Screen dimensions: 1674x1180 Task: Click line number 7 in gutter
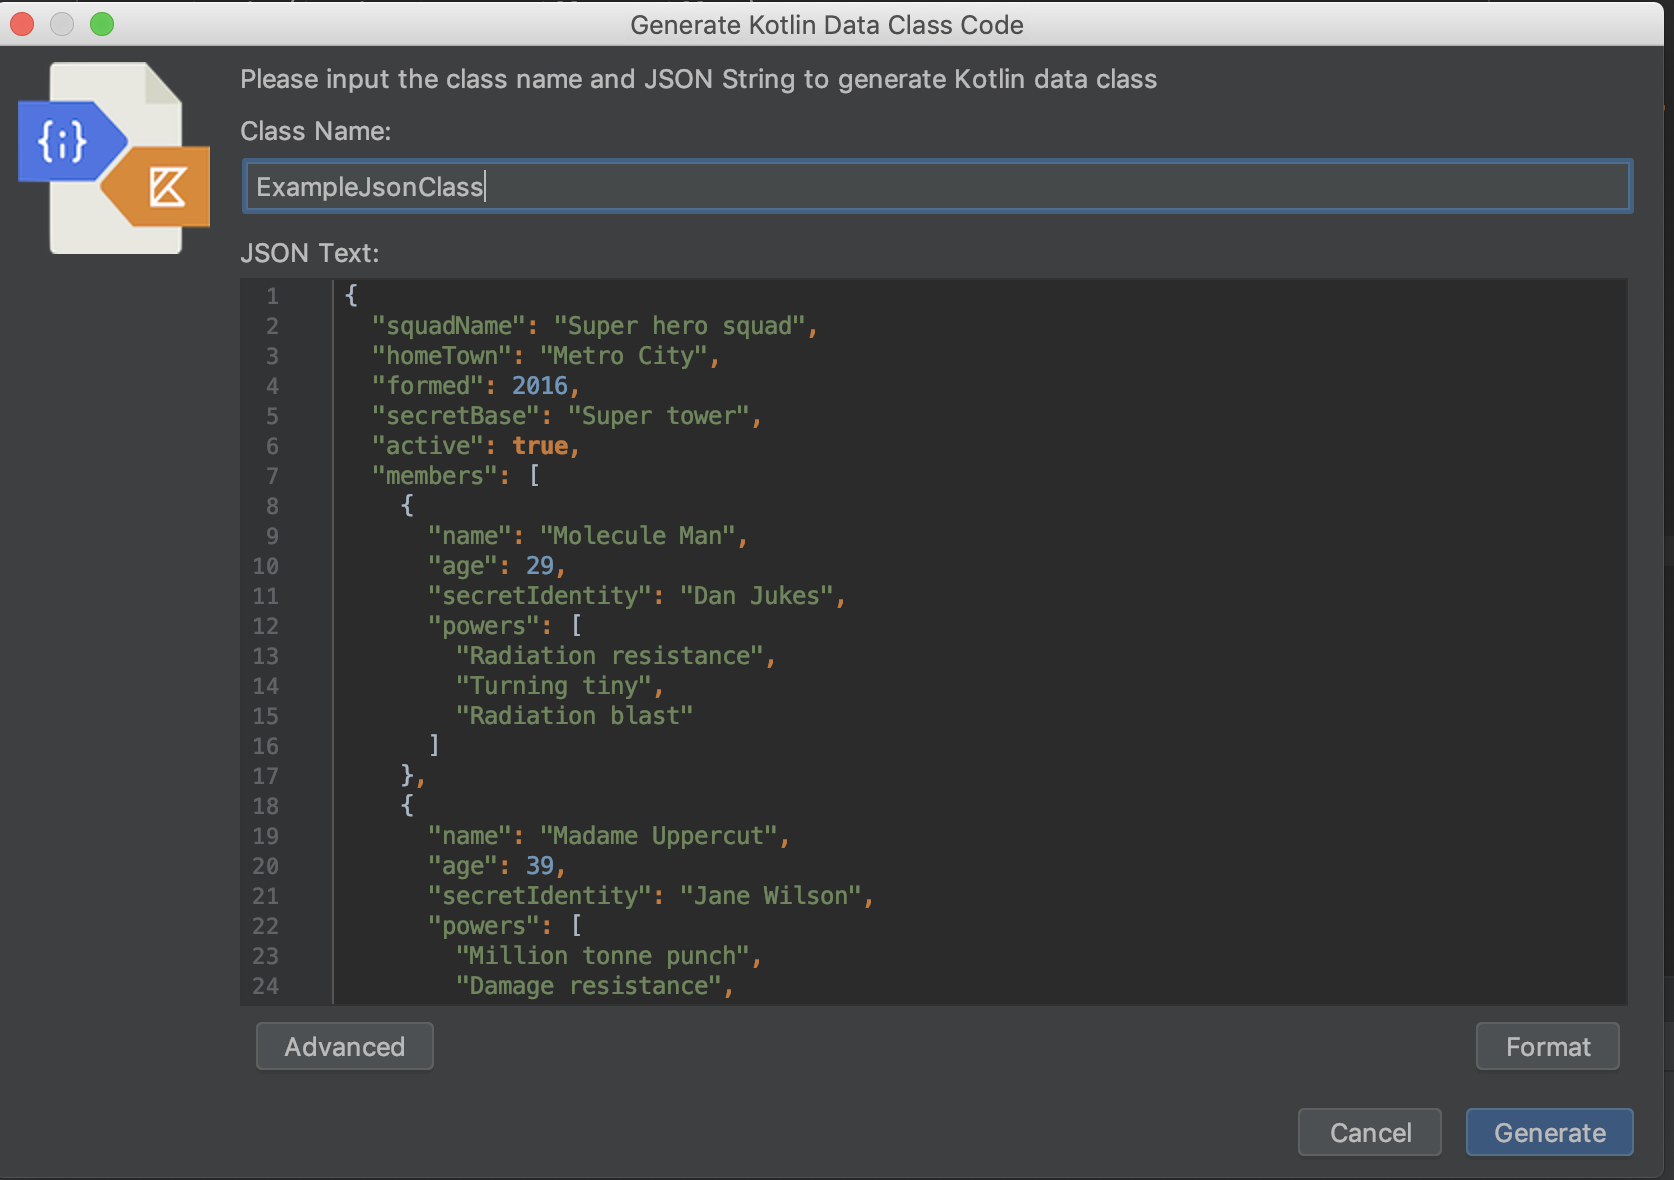[272, 476]
